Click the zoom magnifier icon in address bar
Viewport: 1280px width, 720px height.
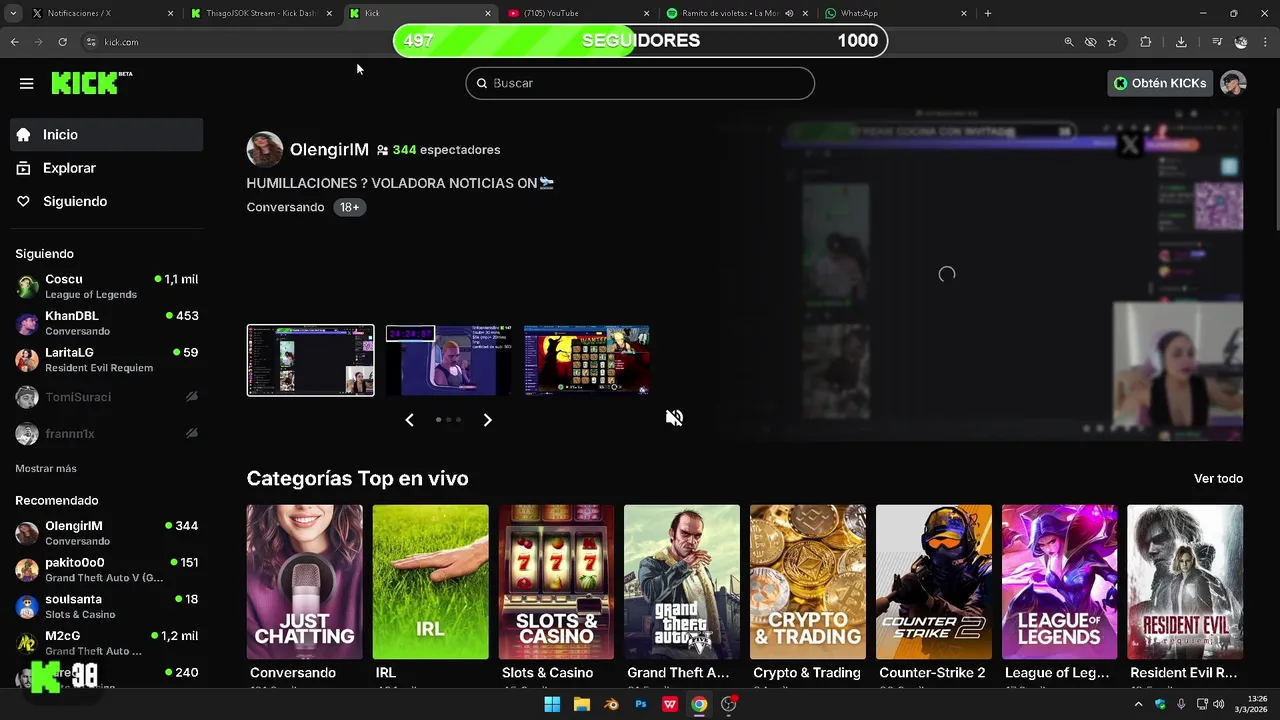coord(1069,42)
